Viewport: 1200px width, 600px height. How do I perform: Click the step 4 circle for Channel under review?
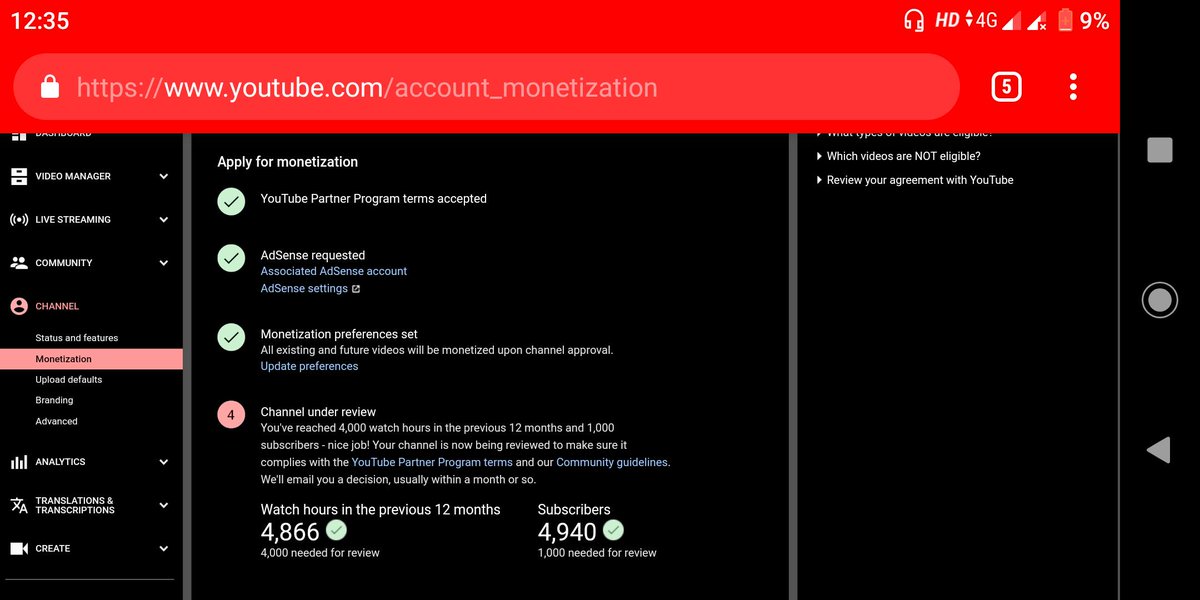[x=231, y=415]
